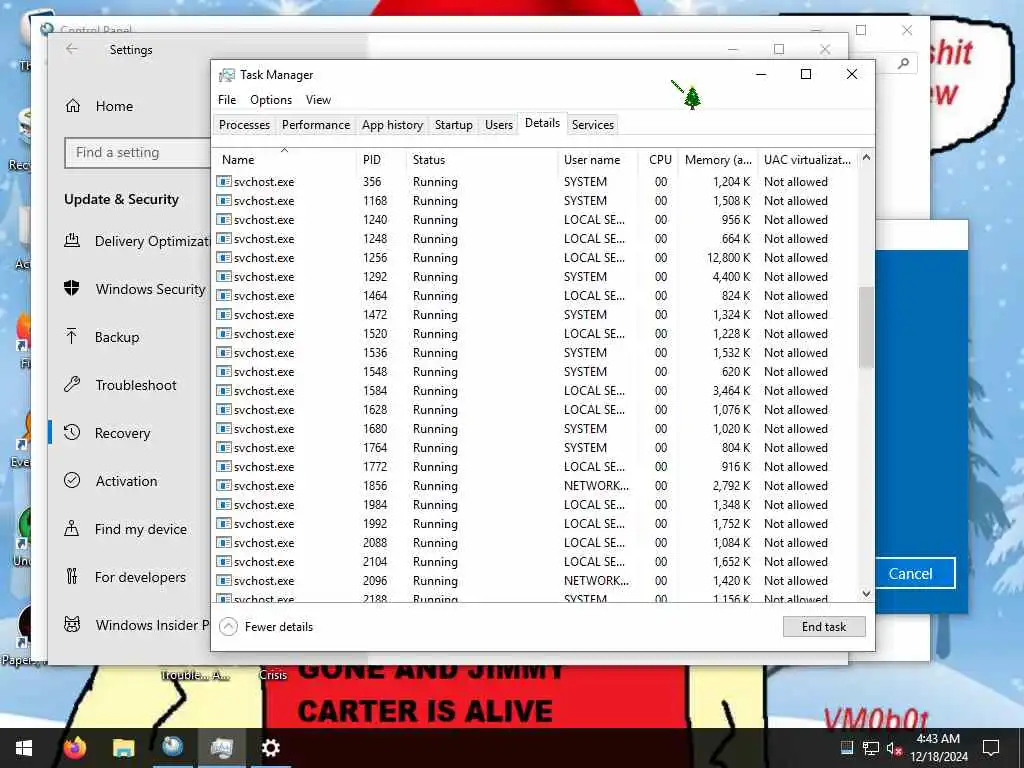Select the Activation checkmark icon
The height and width of the screenshot is (768, 1024).
click(72, 481)
